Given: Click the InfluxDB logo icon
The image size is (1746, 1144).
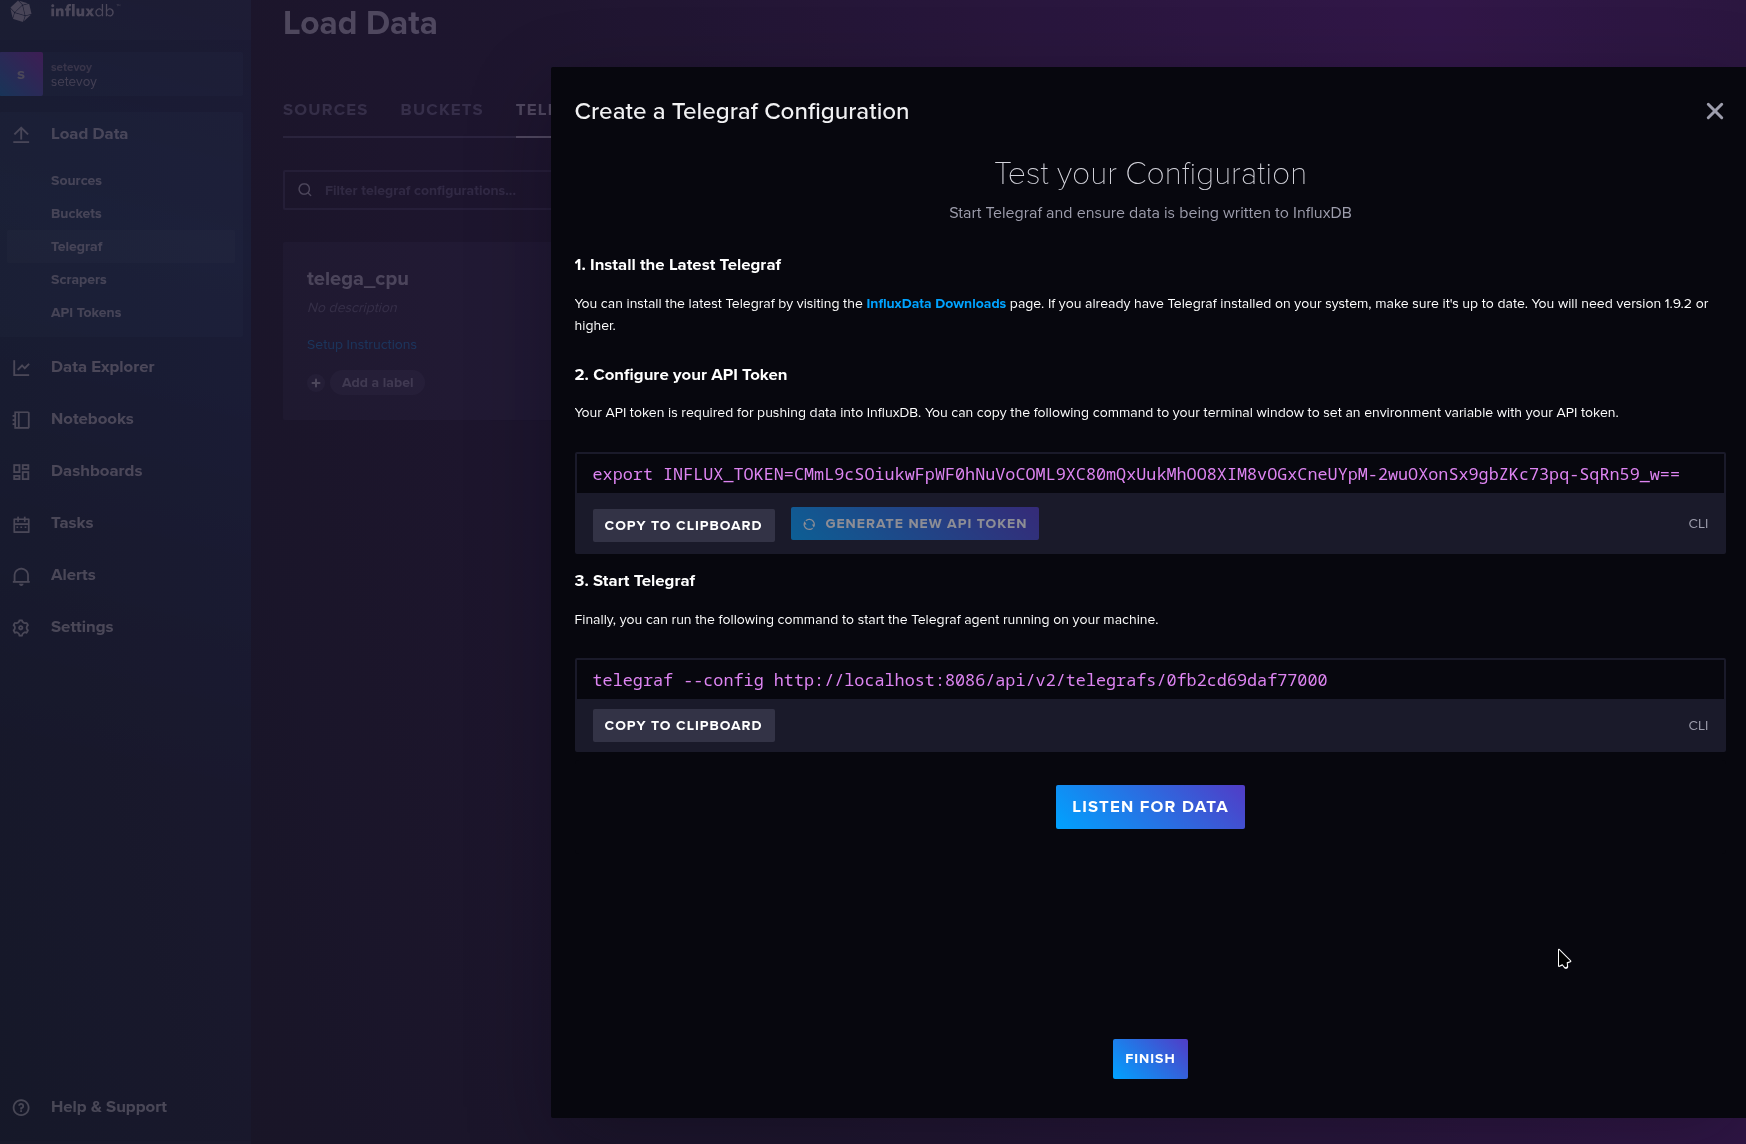Looking at the screenshot, I should click(21, 11).
